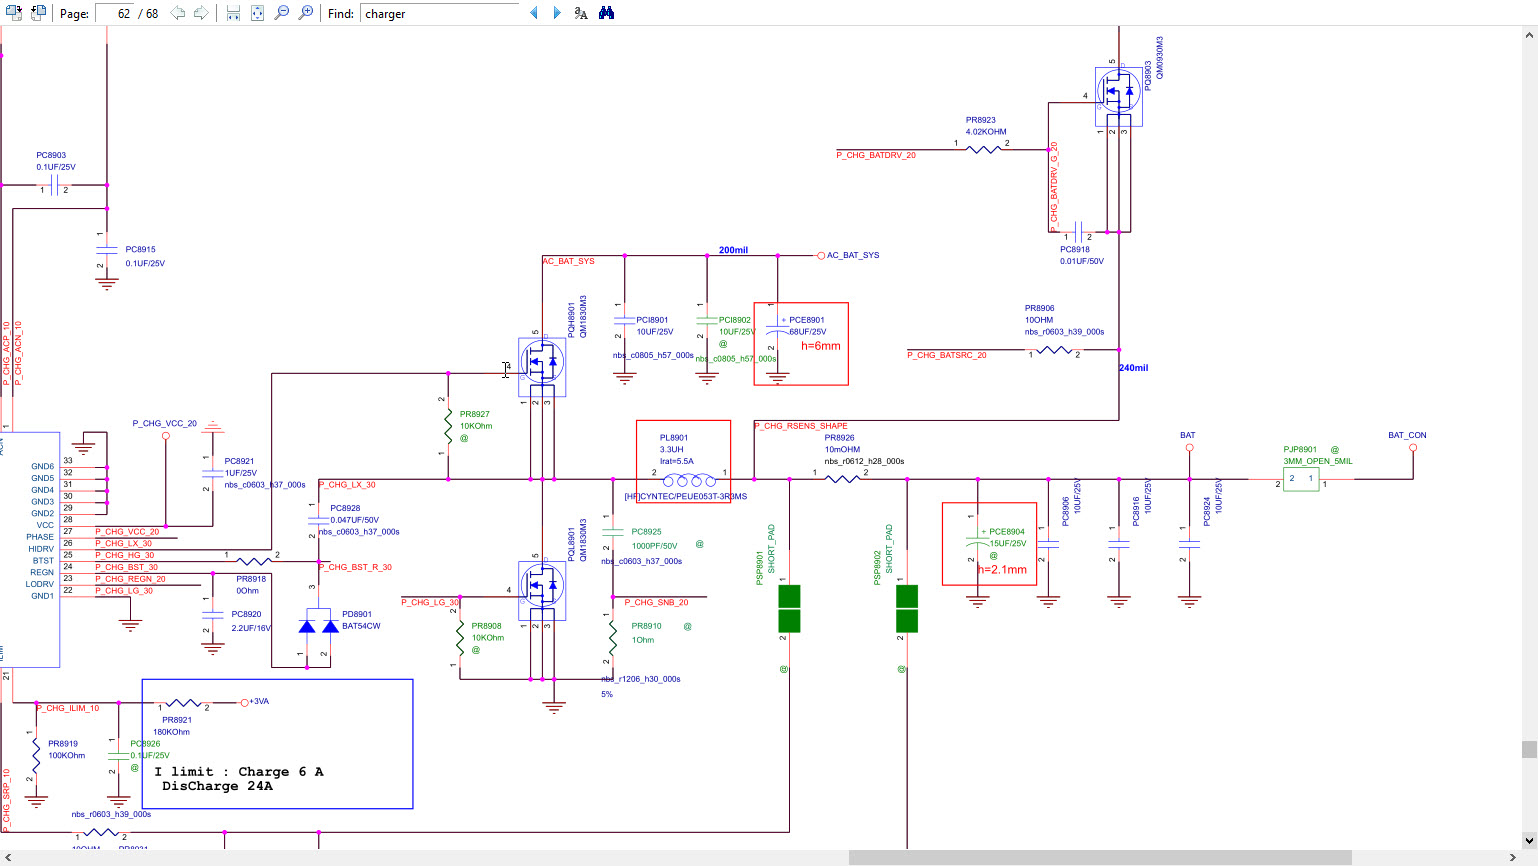The height and width of the screenshot is (866, 1538).
Task: Zoom in with the plus magnifier
Action: pos(306,13)
